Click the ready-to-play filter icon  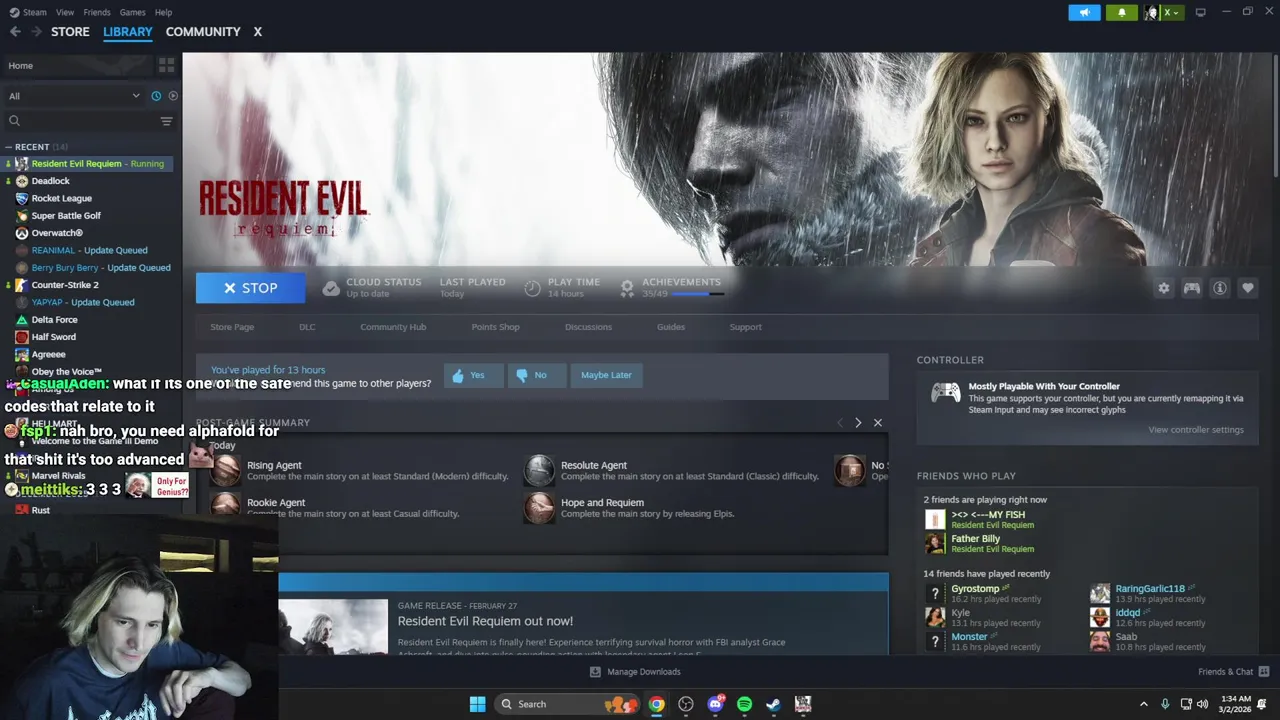point(173,96)
